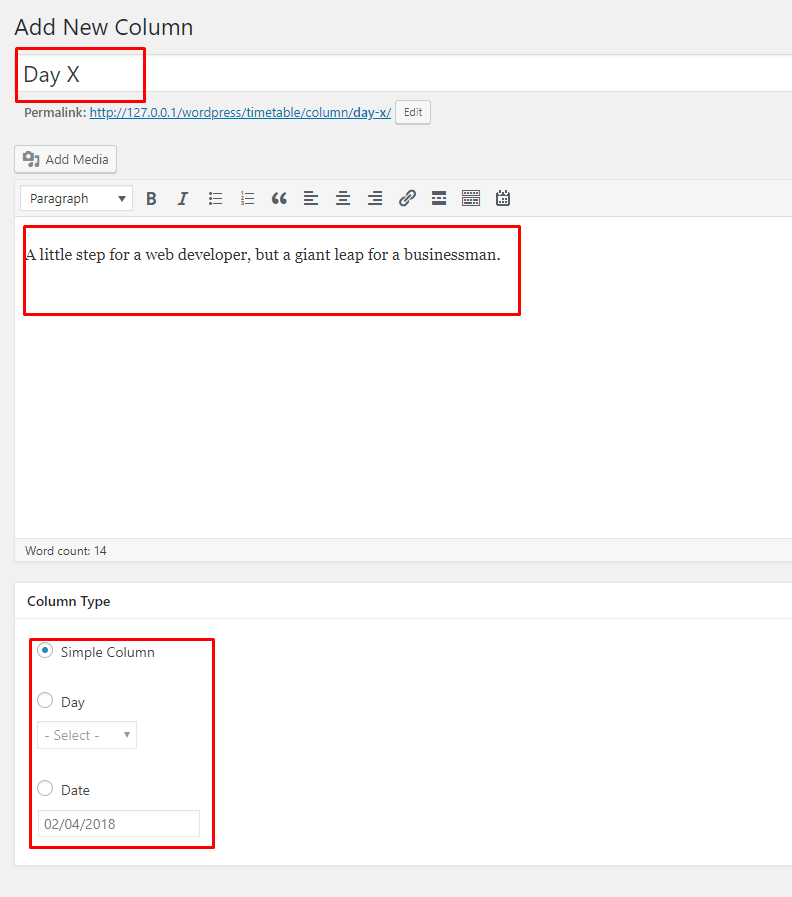The image size is (792, 897).
Task: Open the Paragraph format dropdown
Action: tap(76, 199)
